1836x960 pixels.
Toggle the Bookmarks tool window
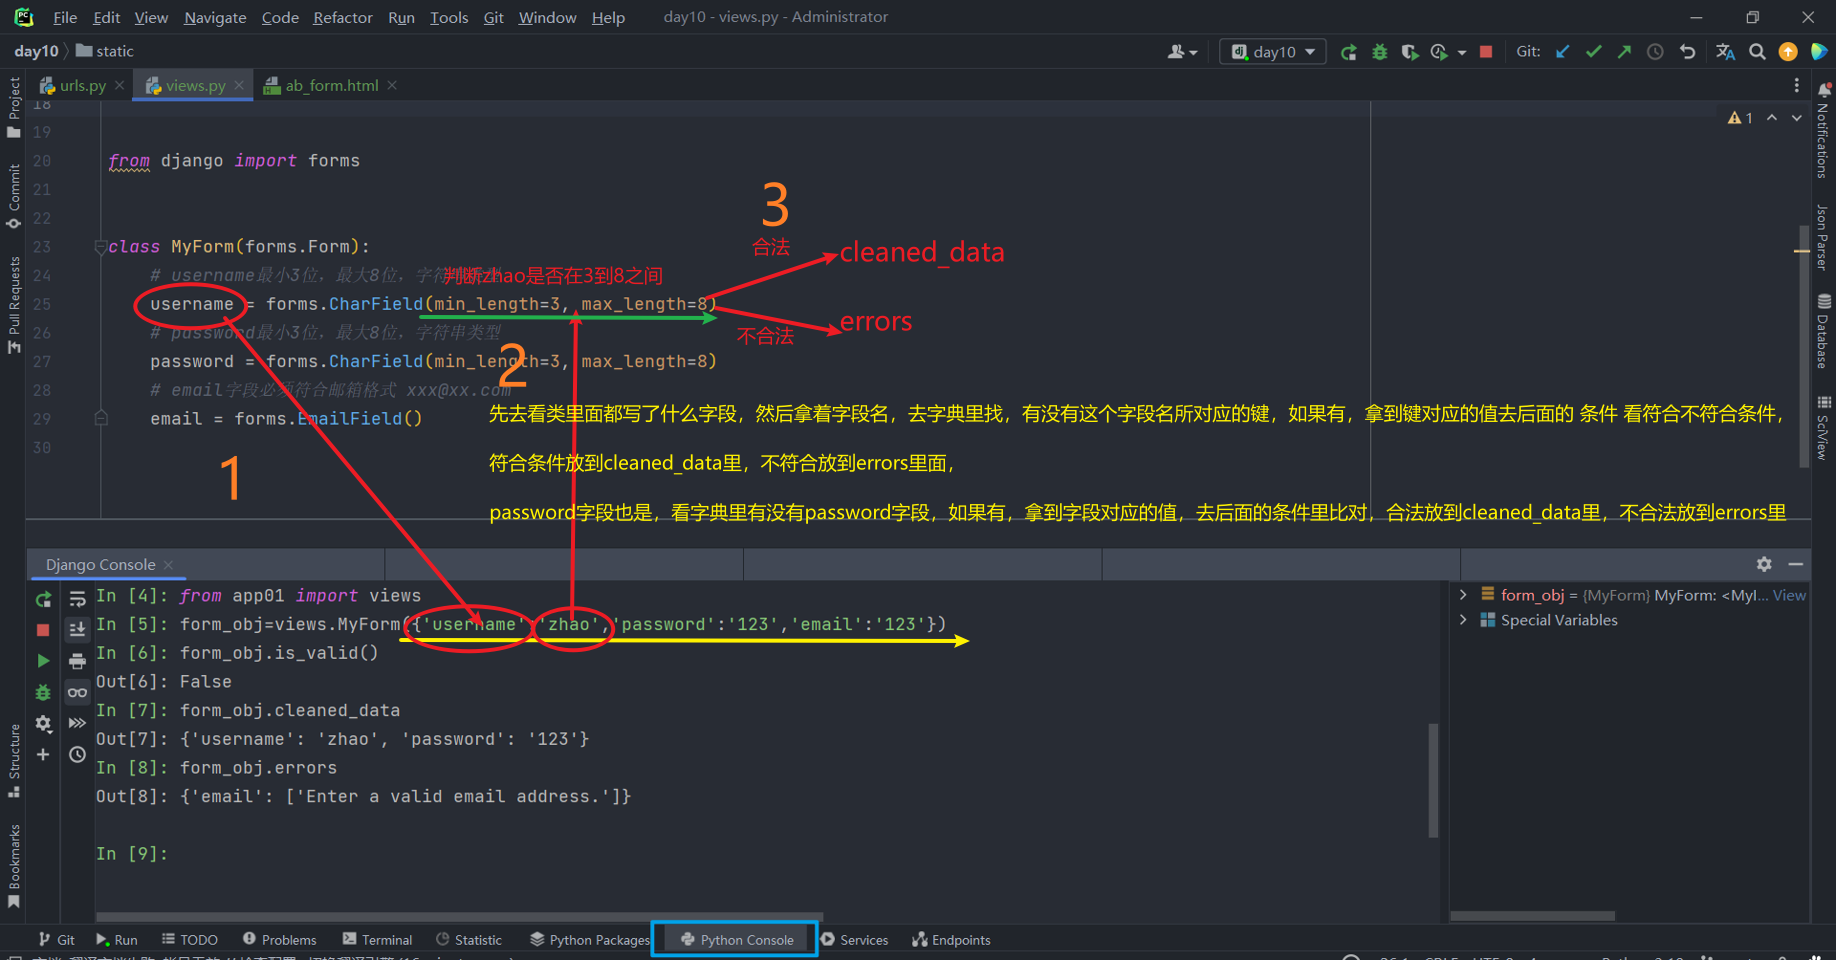[x=14, y=866]
